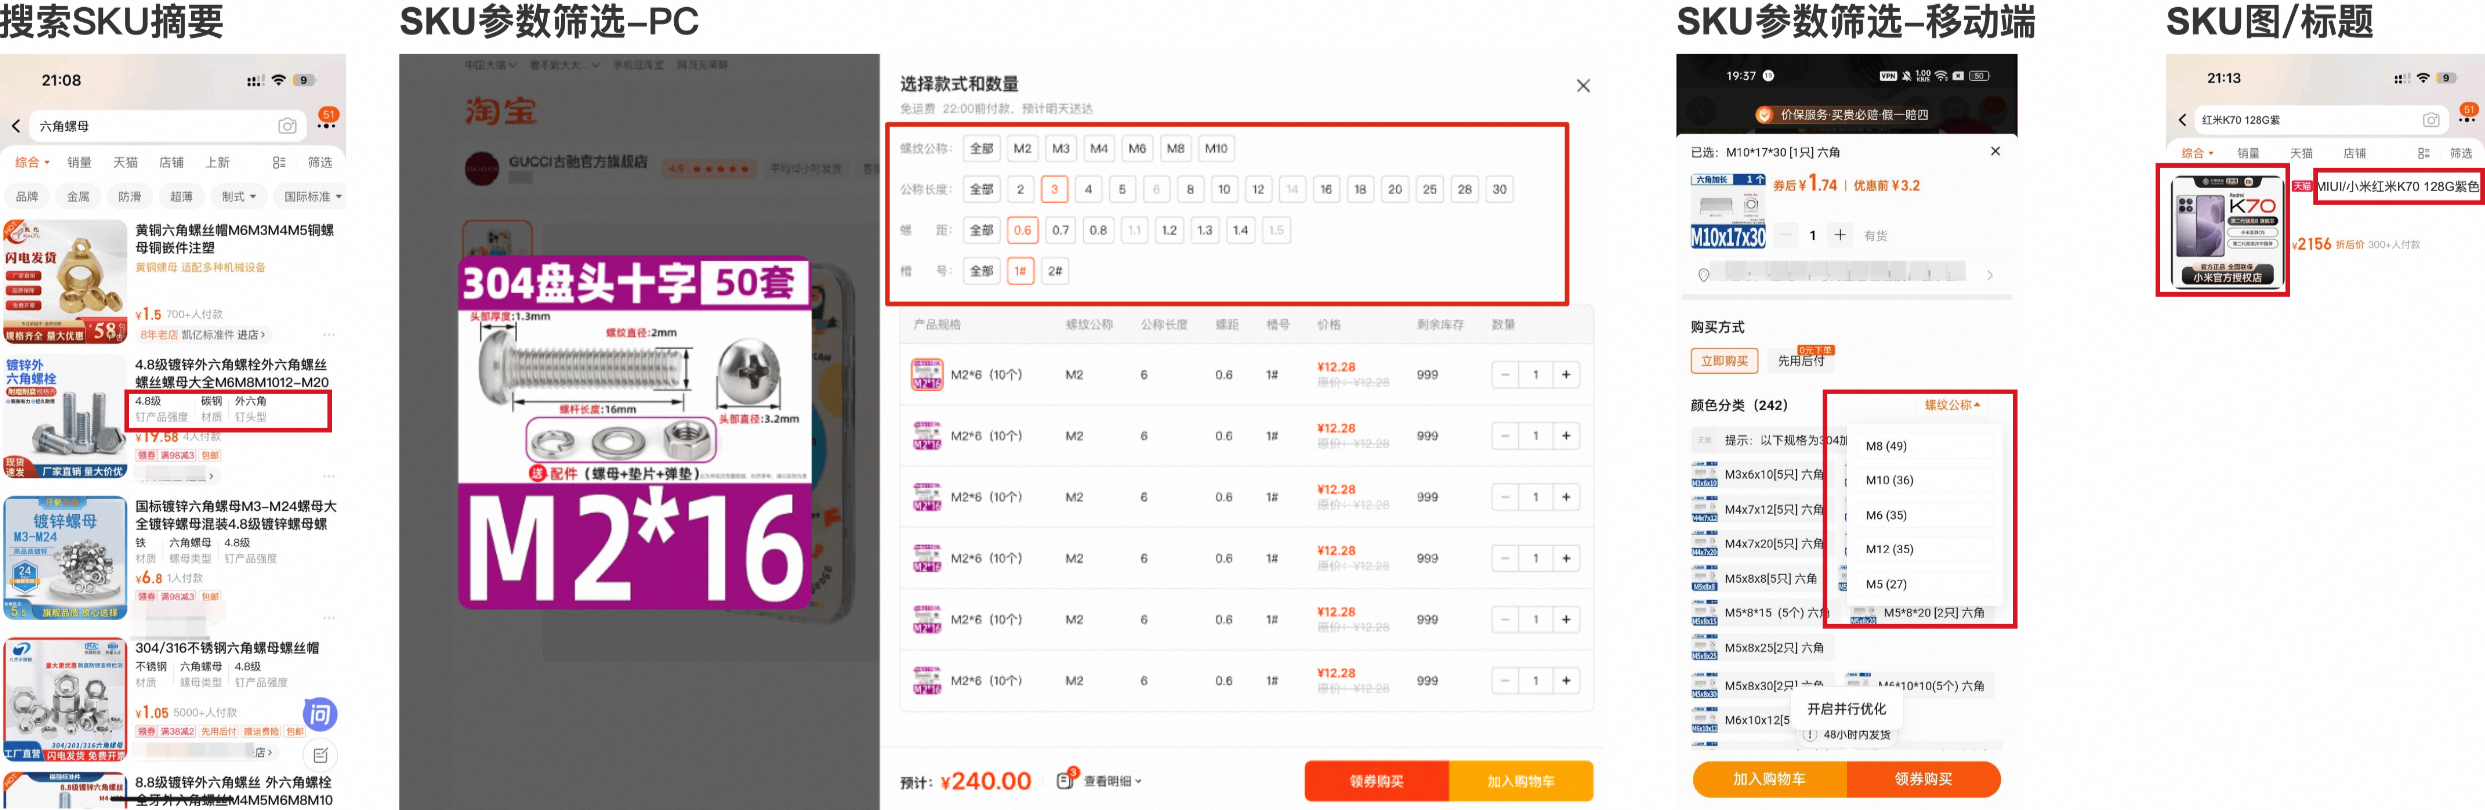The width and height of the screenshot is (2485, 810).
Task: Increase quantity in first M2*6 row
Action: (1566, 375)
